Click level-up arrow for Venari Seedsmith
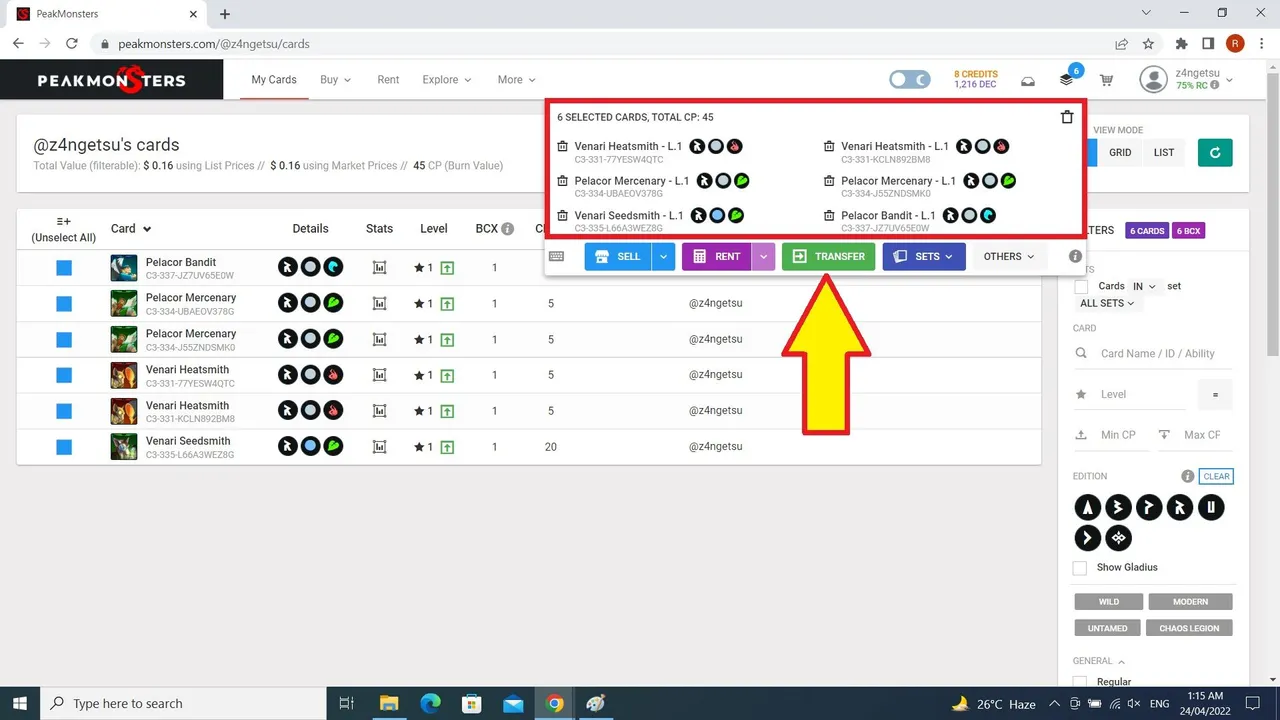This screenshot has height=720, width=1280. (447, 447)
